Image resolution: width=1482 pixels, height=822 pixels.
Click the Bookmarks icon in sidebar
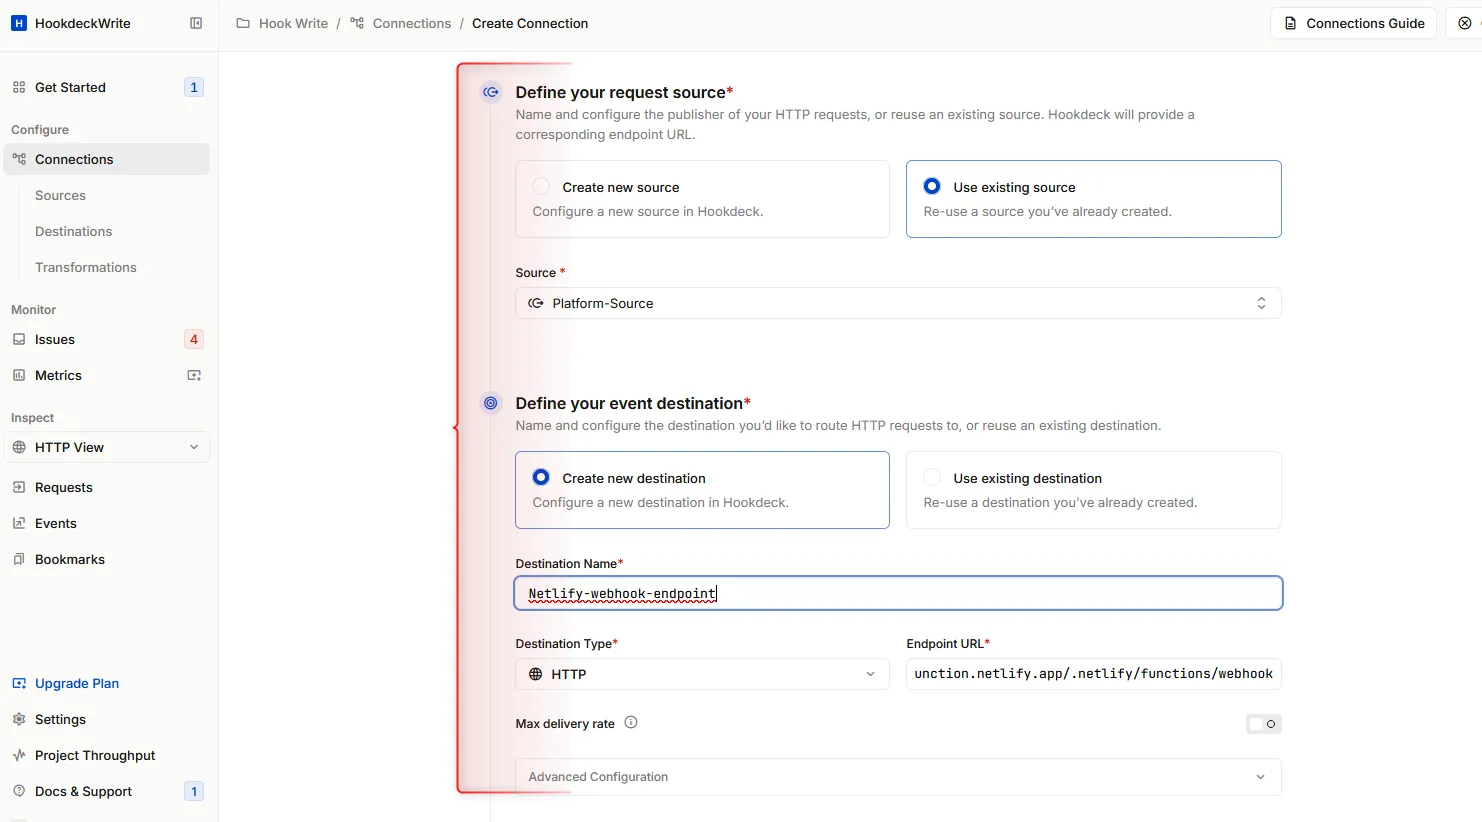coord(19,559)
